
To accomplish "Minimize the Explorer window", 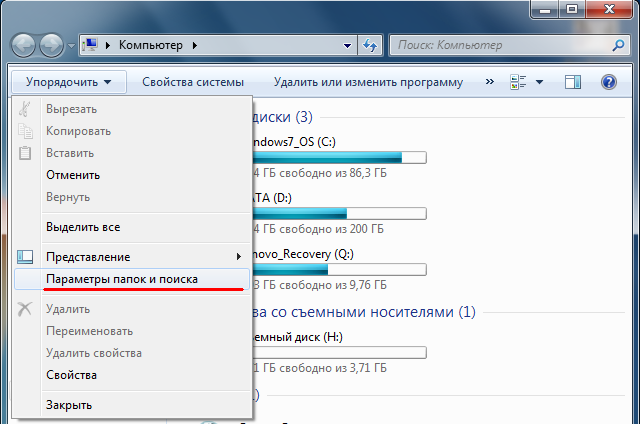I will pos(545,9).
